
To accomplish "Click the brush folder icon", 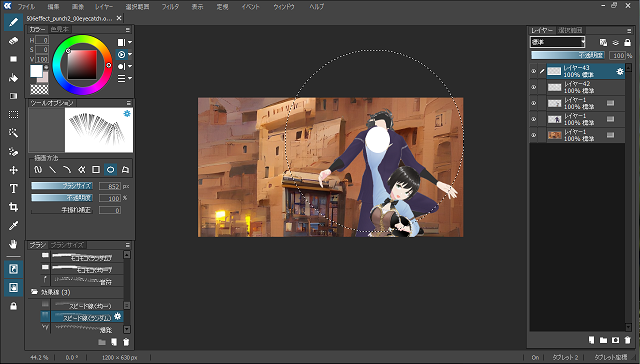I will [102, 342].
